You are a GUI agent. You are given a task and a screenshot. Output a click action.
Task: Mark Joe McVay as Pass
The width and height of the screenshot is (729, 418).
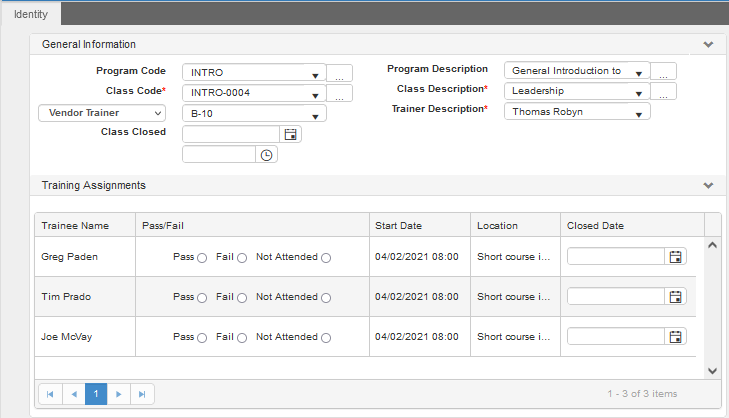point(202,338)
